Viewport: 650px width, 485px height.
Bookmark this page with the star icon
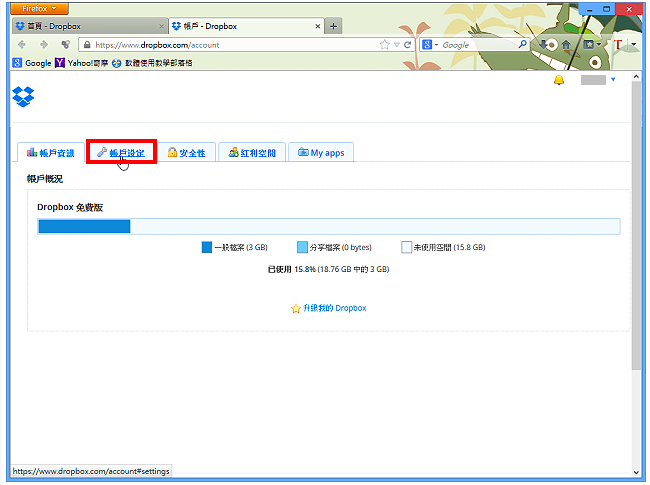(x=385, y=45)
